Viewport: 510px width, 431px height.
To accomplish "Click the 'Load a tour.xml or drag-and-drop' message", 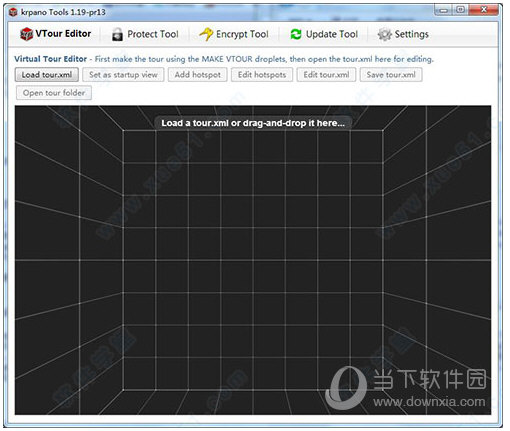I will click(253, 123).
